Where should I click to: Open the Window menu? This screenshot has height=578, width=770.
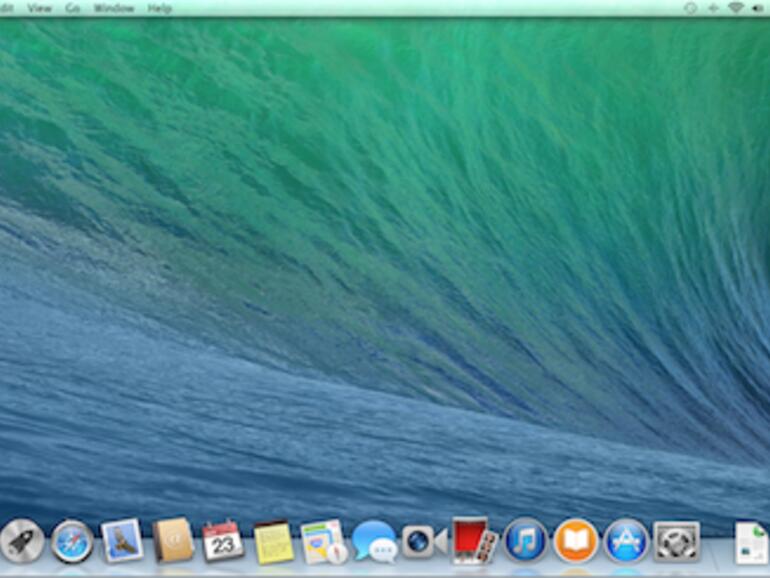[112, 8]
